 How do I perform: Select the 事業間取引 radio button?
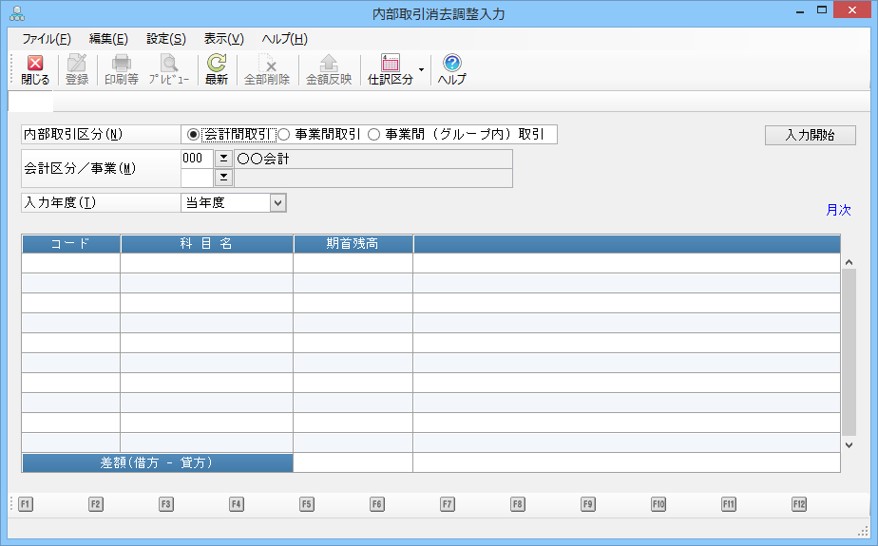pos(284,134)
